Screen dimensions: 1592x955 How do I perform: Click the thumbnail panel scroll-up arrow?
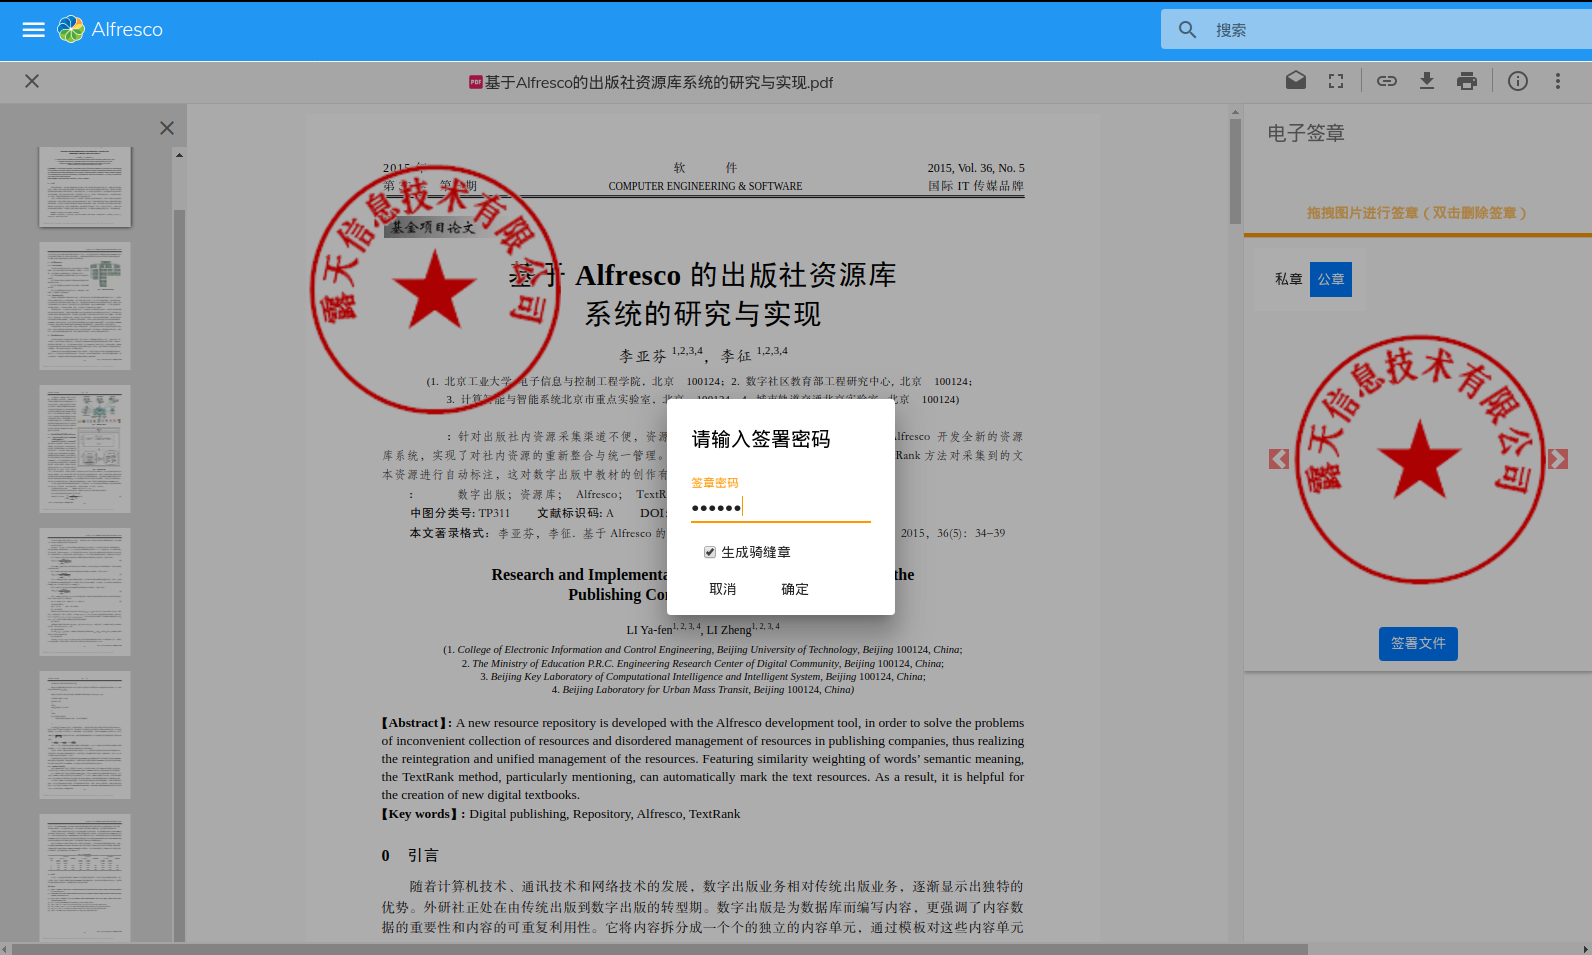coord(179,155)
